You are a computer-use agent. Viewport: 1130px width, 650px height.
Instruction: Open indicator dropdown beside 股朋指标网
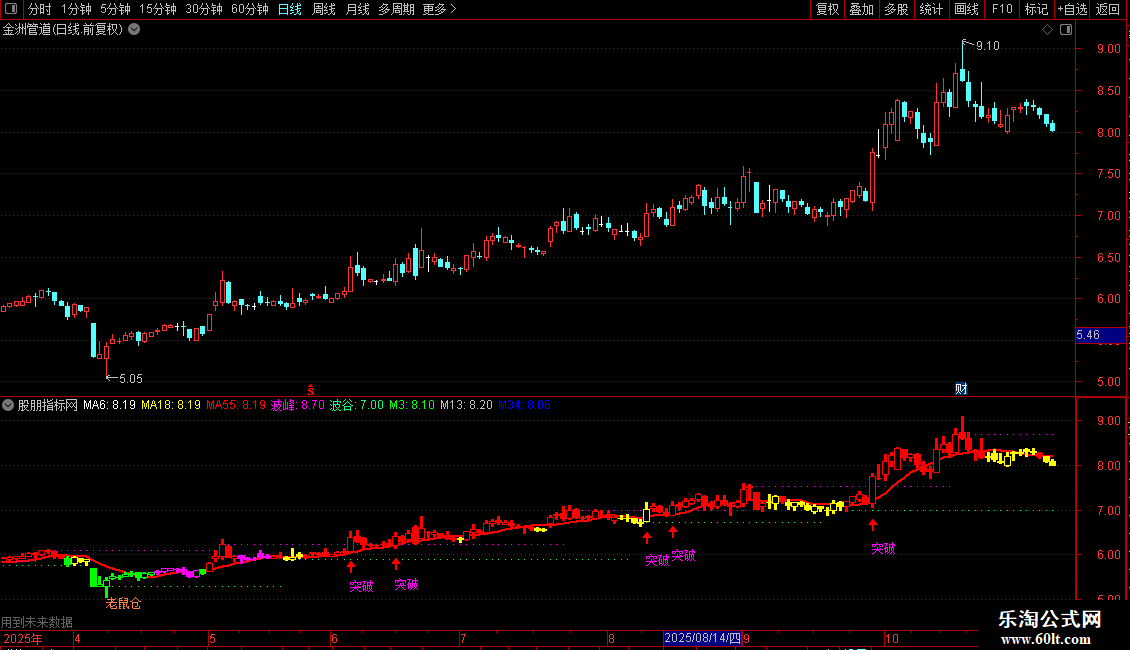8,405
